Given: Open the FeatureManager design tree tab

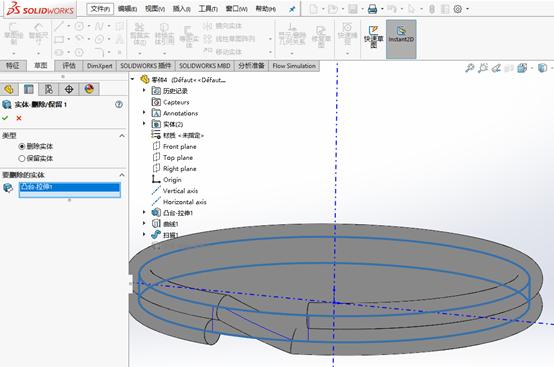Looking at the screenshot, I should 9,89.
